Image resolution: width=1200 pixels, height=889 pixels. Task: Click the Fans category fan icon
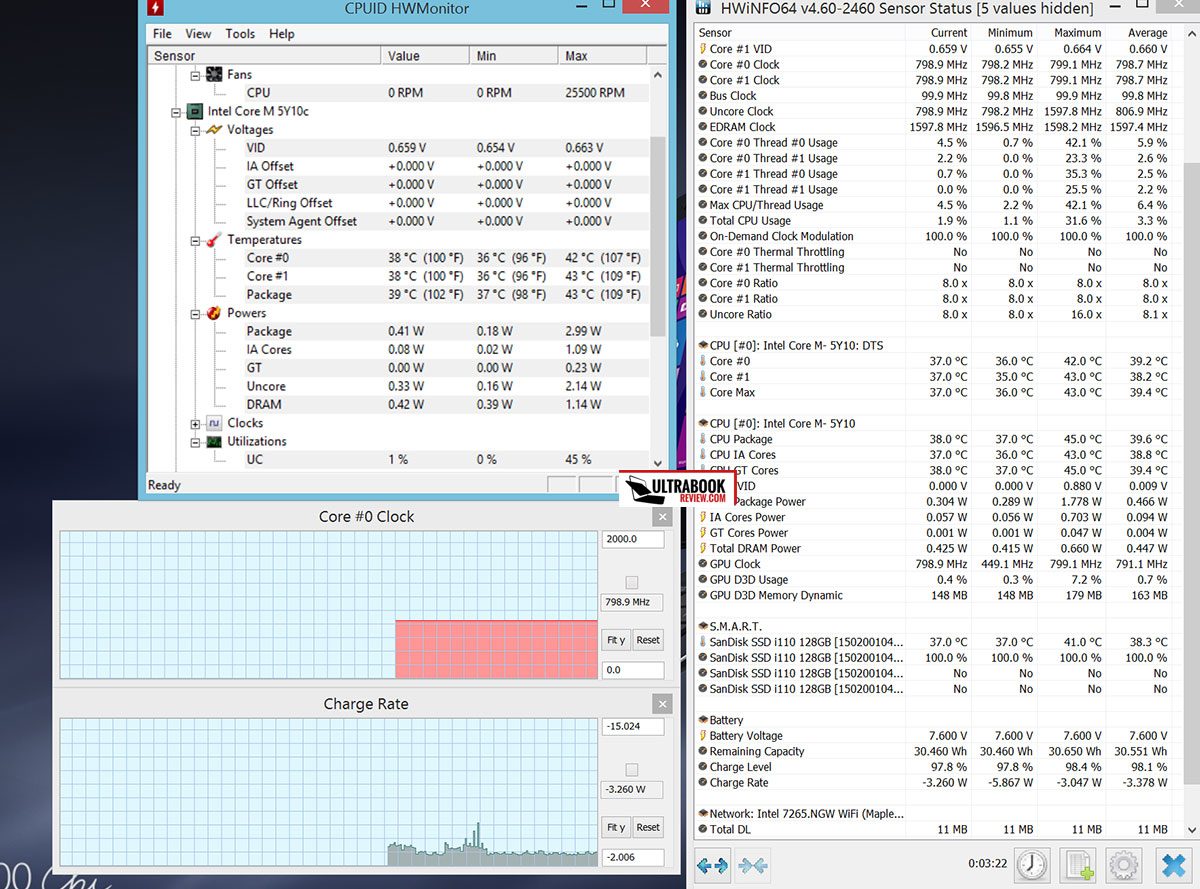213,74
